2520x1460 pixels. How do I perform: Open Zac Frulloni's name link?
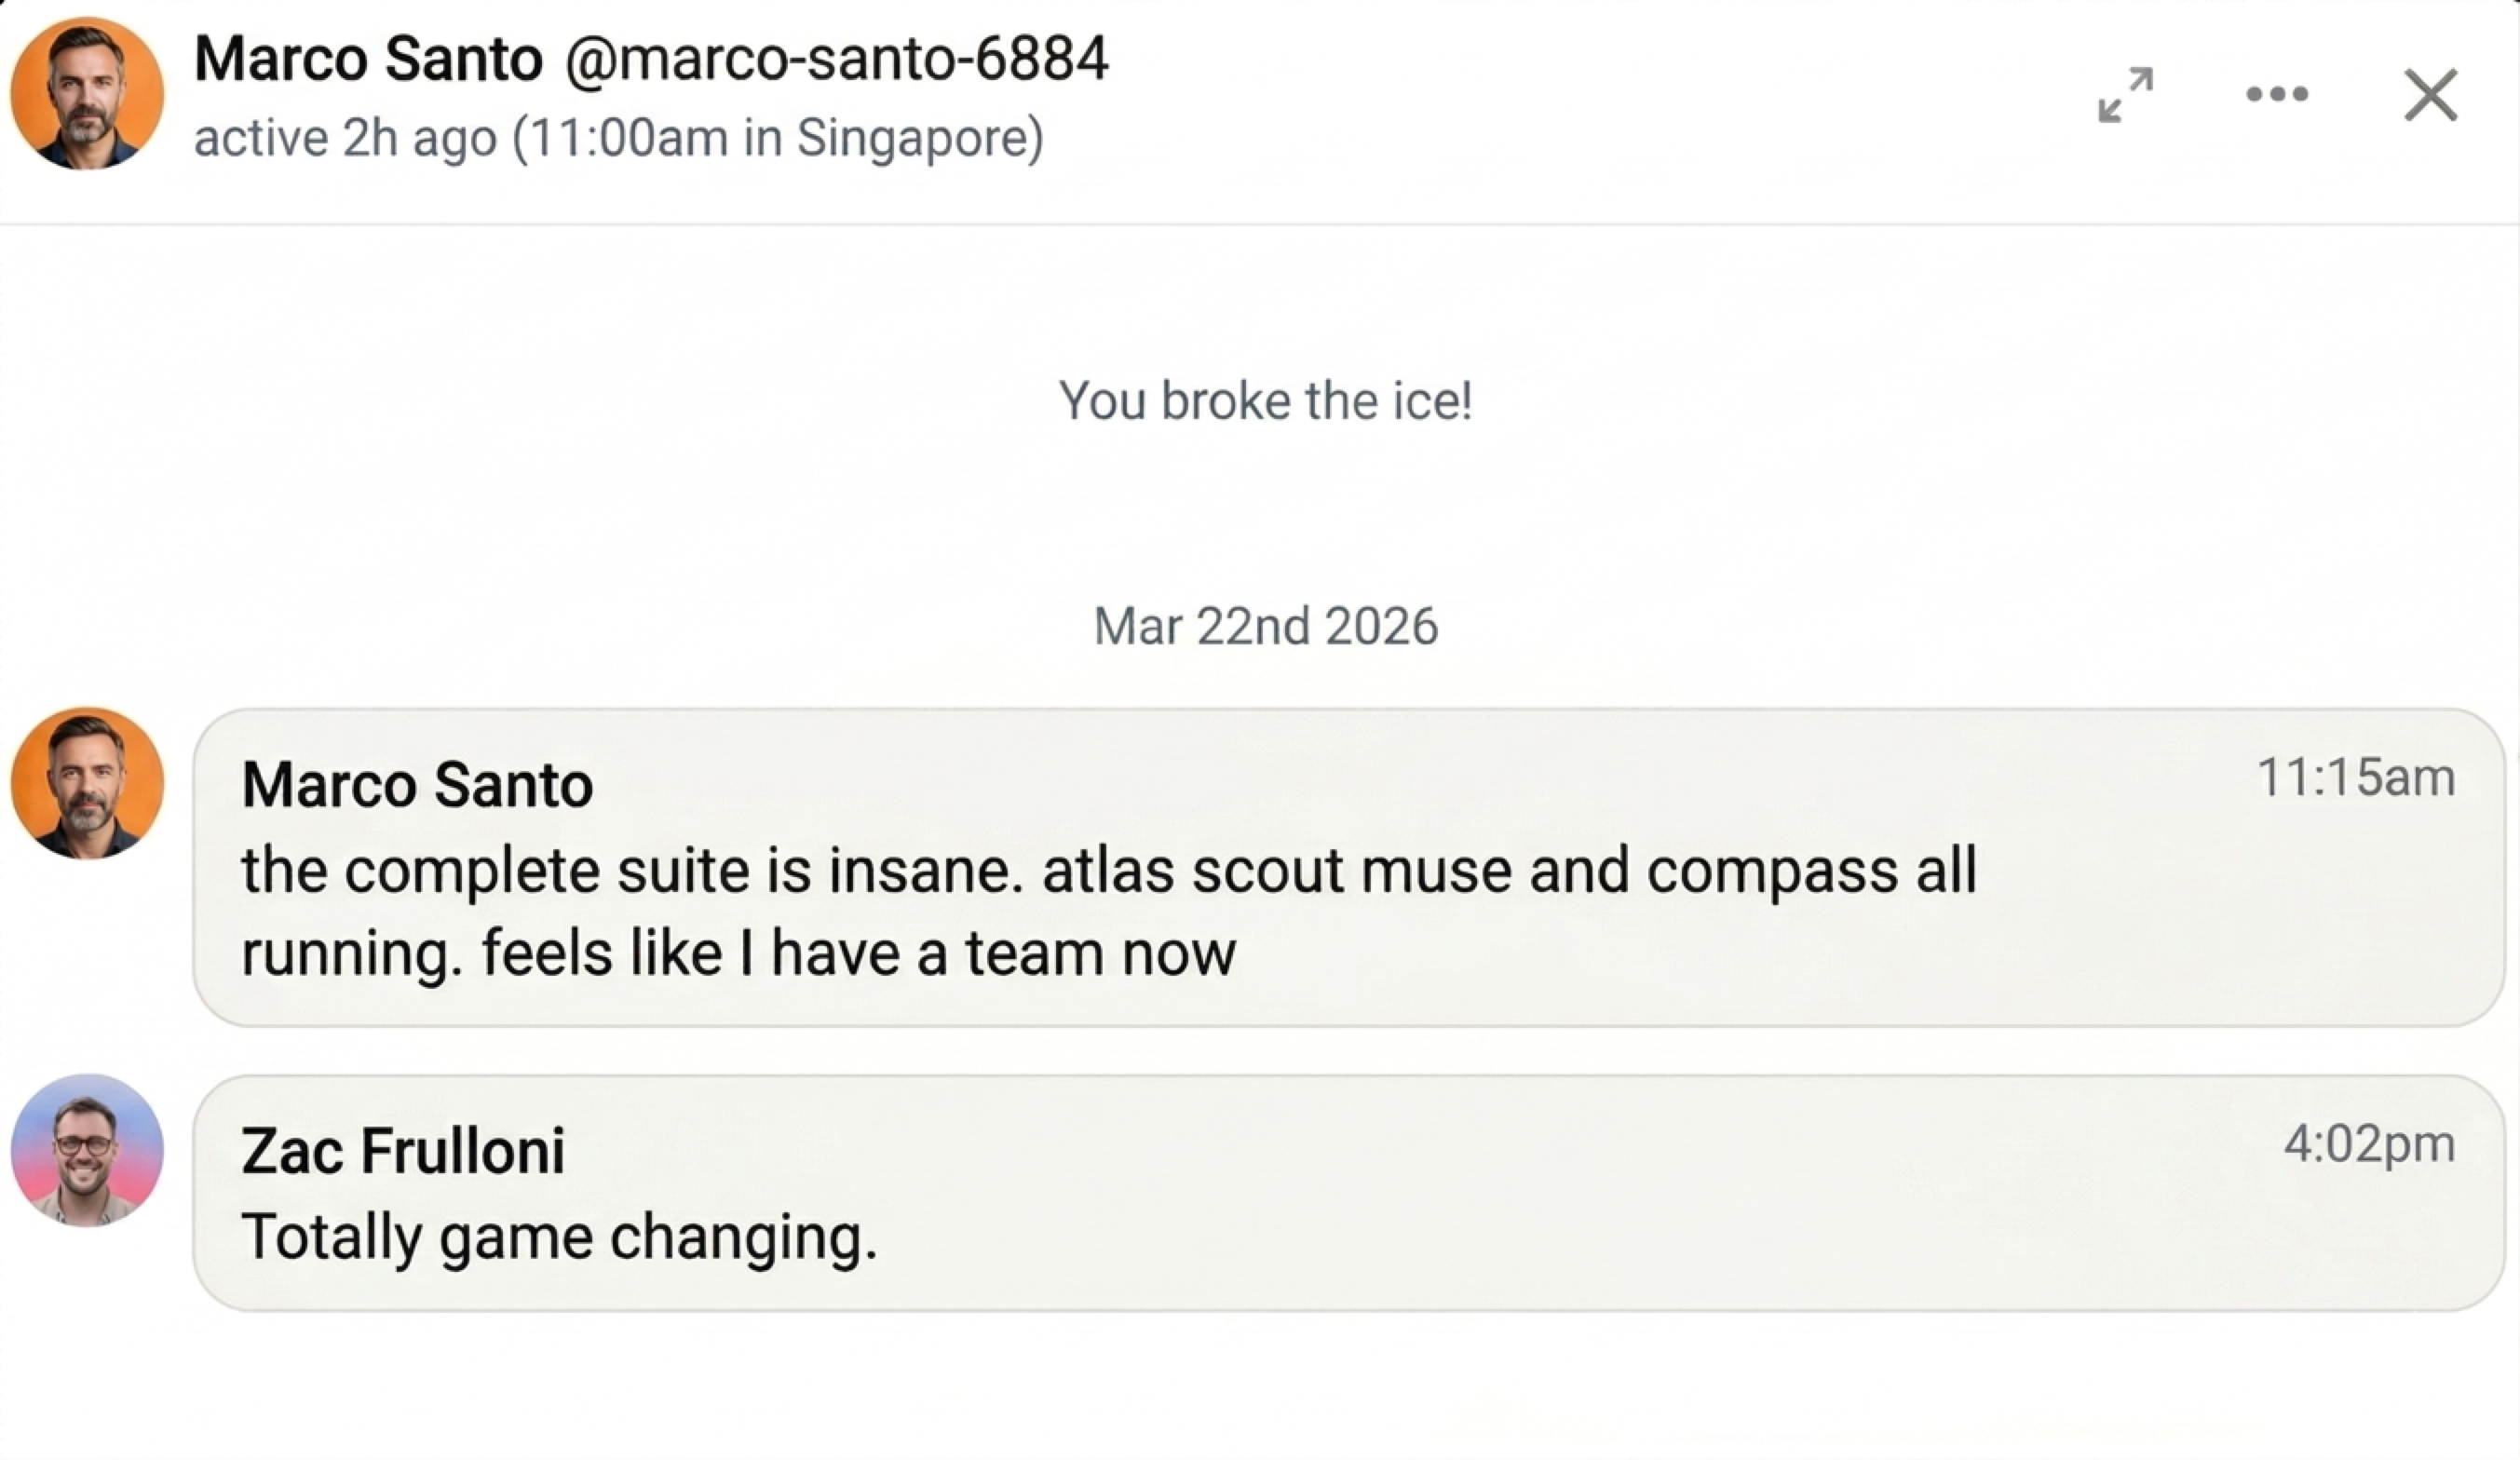(404, 1150)
